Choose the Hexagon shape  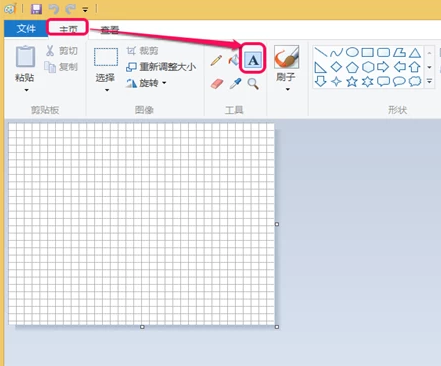(x=368, y=67)
